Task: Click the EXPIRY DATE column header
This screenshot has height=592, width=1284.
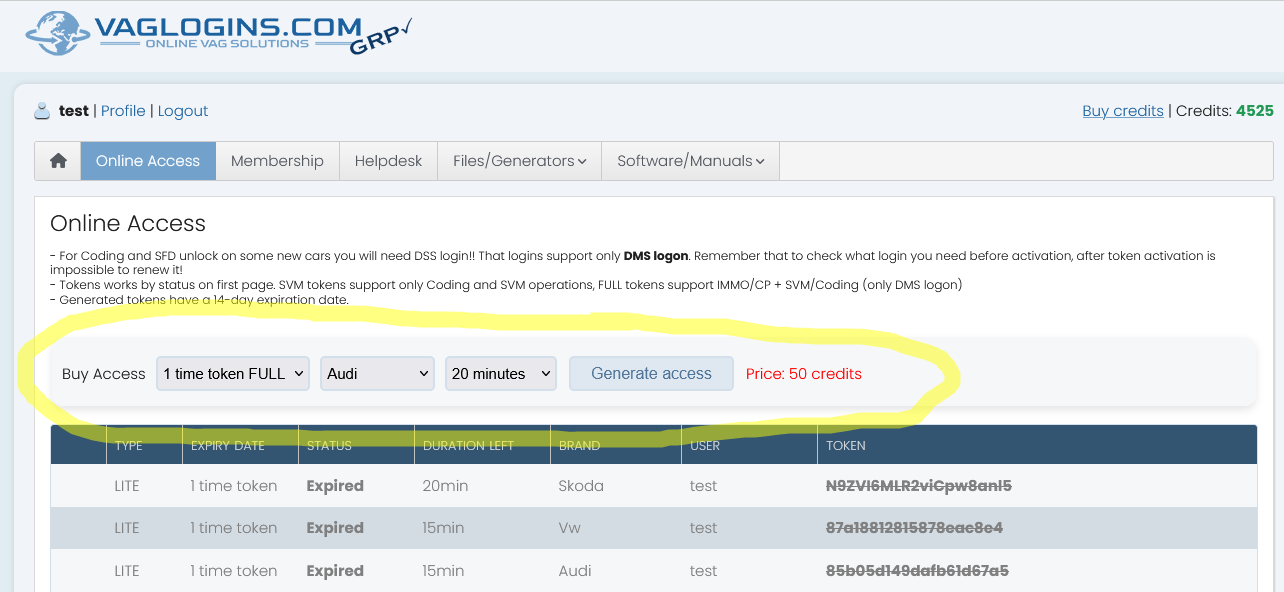Action: (x=228, y=446)
